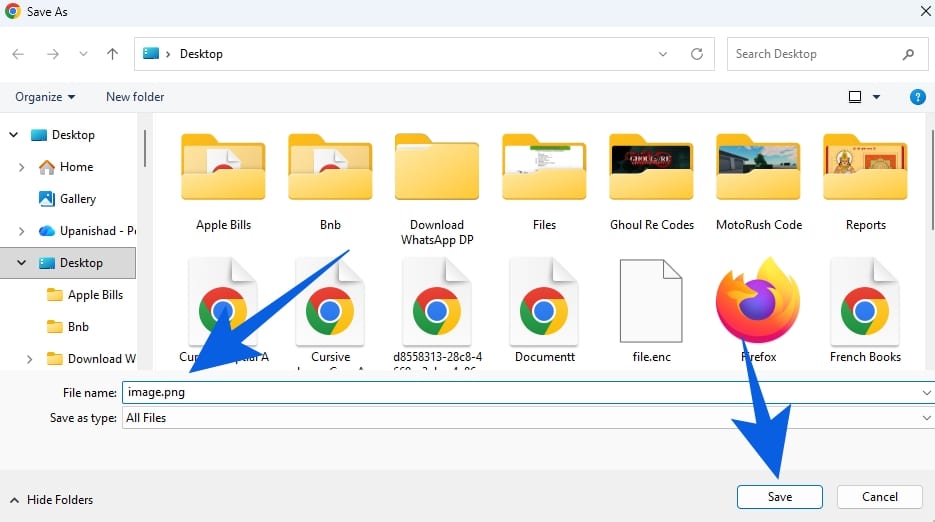Select the MotoRush Code folder
935x522 pixels.
click(x=758, y=183)
